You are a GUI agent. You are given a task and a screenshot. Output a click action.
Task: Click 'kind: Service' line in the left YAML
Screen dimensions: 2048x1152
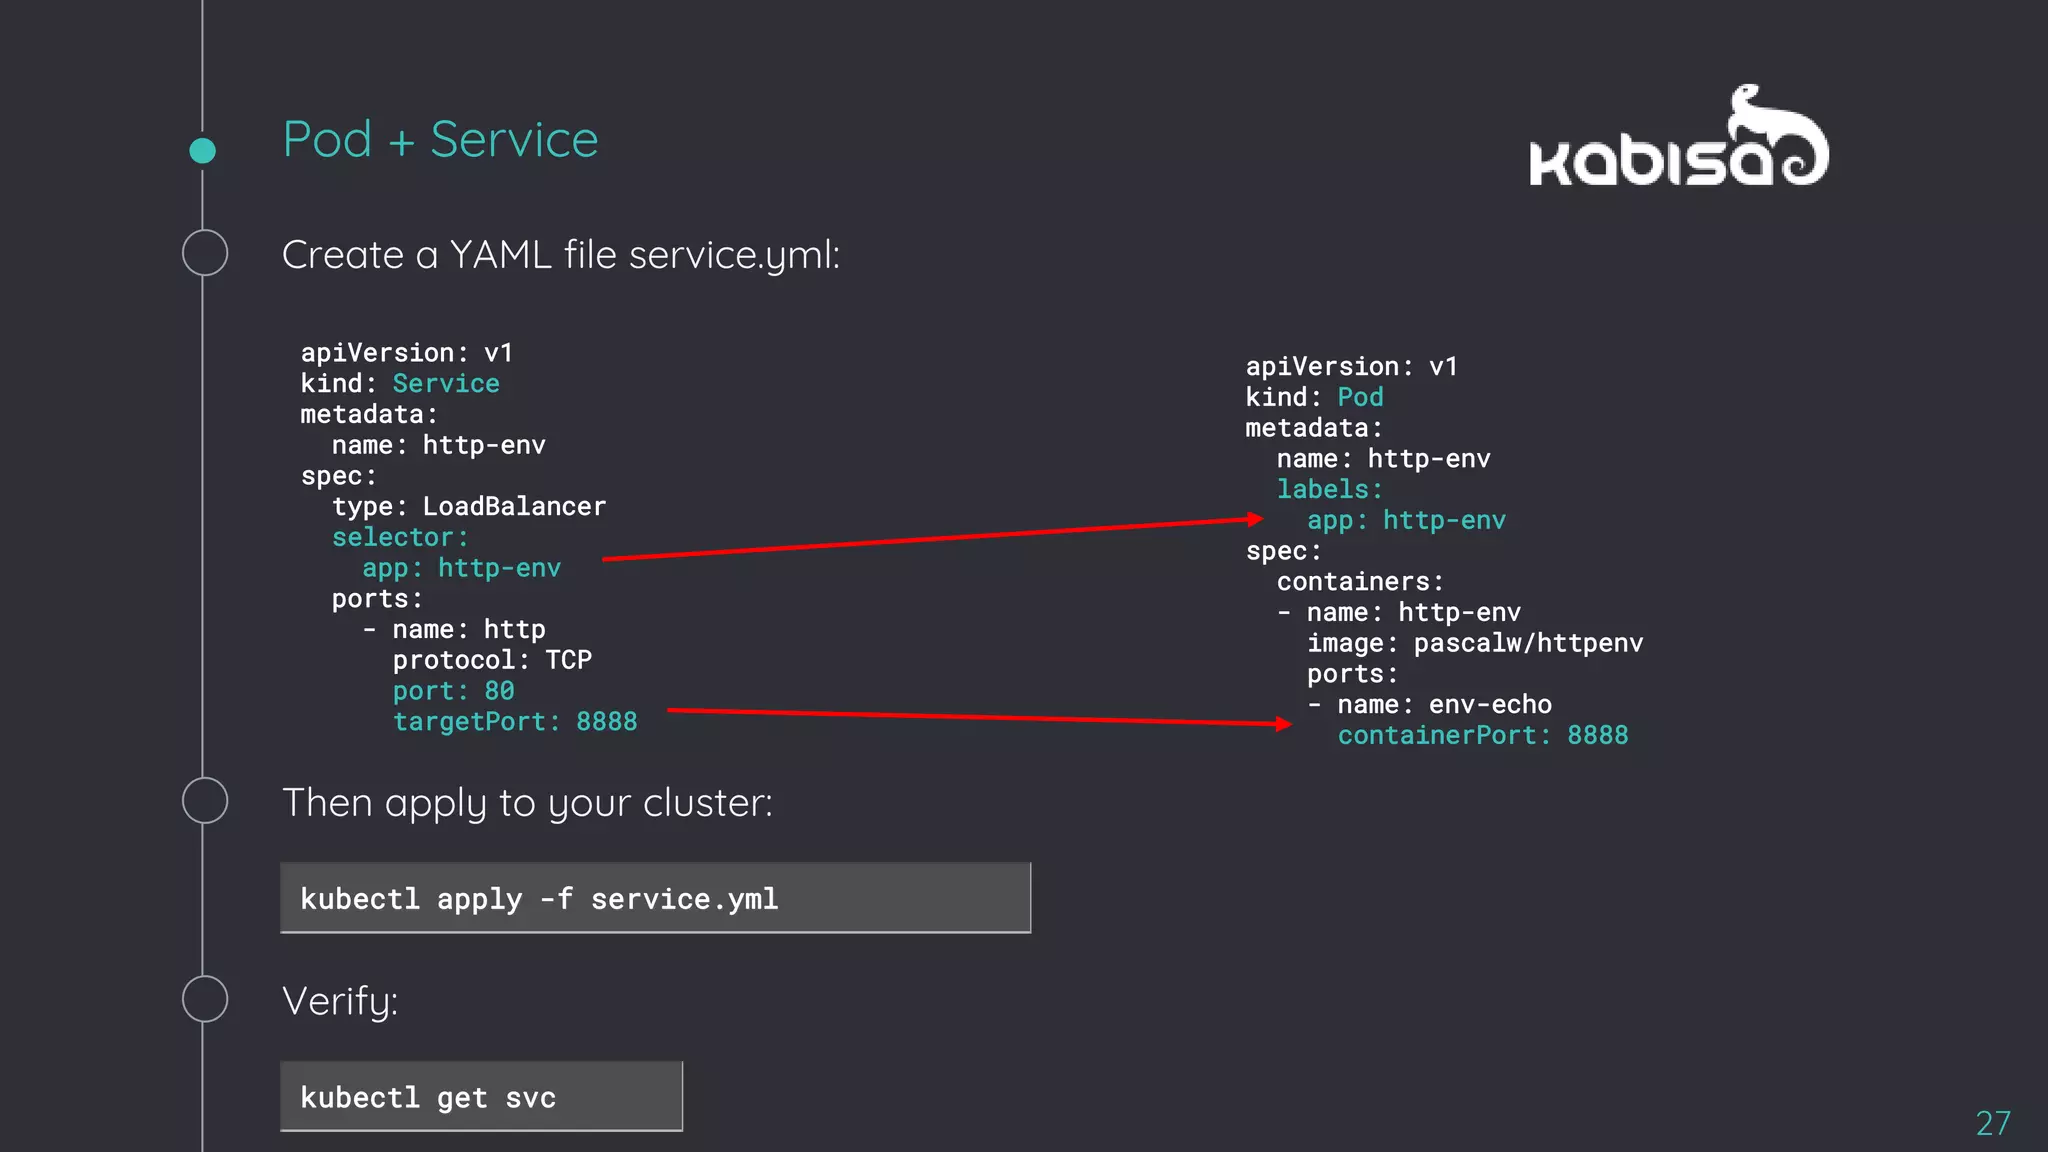click(x=400, y=383)
